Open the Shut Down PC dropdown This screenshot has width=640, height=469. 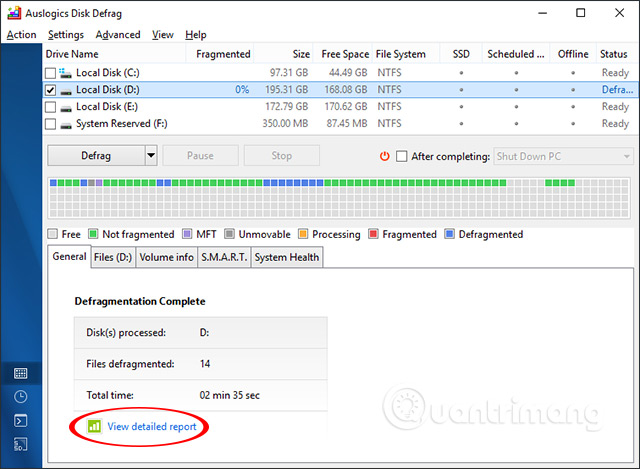(x=563, y=156)
